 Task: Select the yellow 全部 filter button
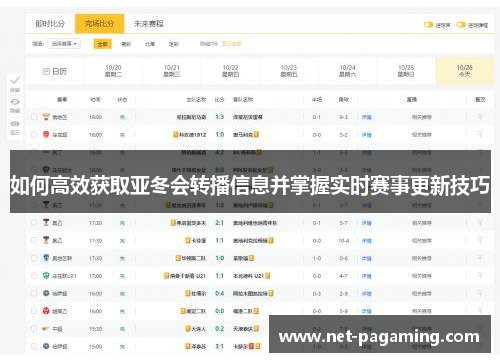pos(102,44)
